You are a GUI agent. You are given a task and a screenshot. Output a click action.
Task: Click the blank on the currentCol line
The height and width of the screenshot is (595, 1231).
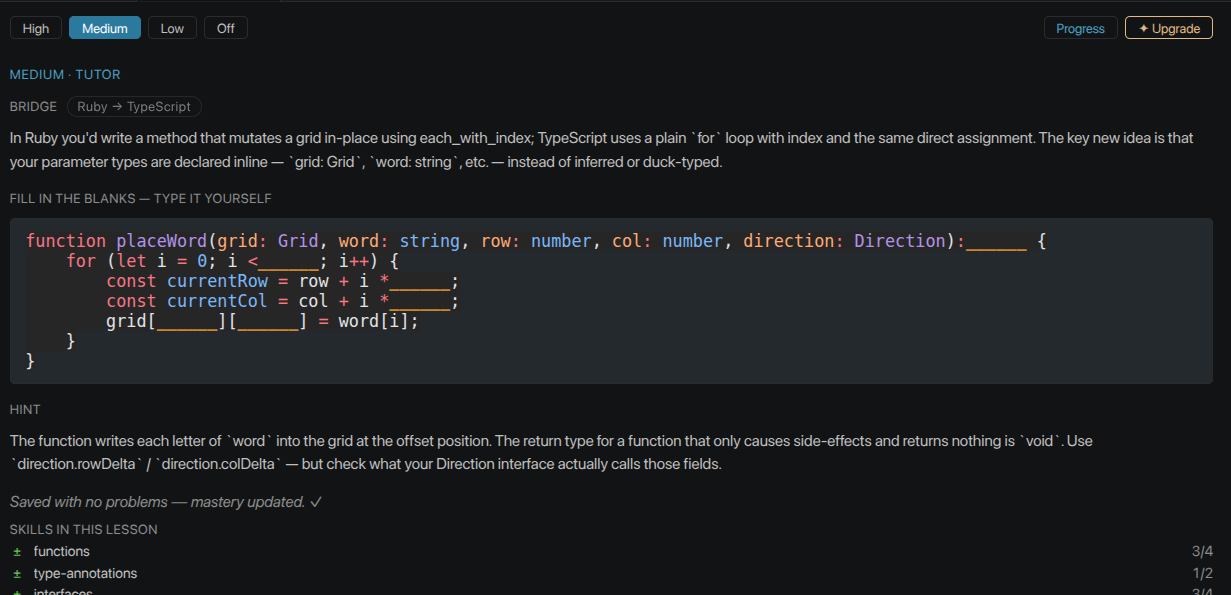point(420,301)
